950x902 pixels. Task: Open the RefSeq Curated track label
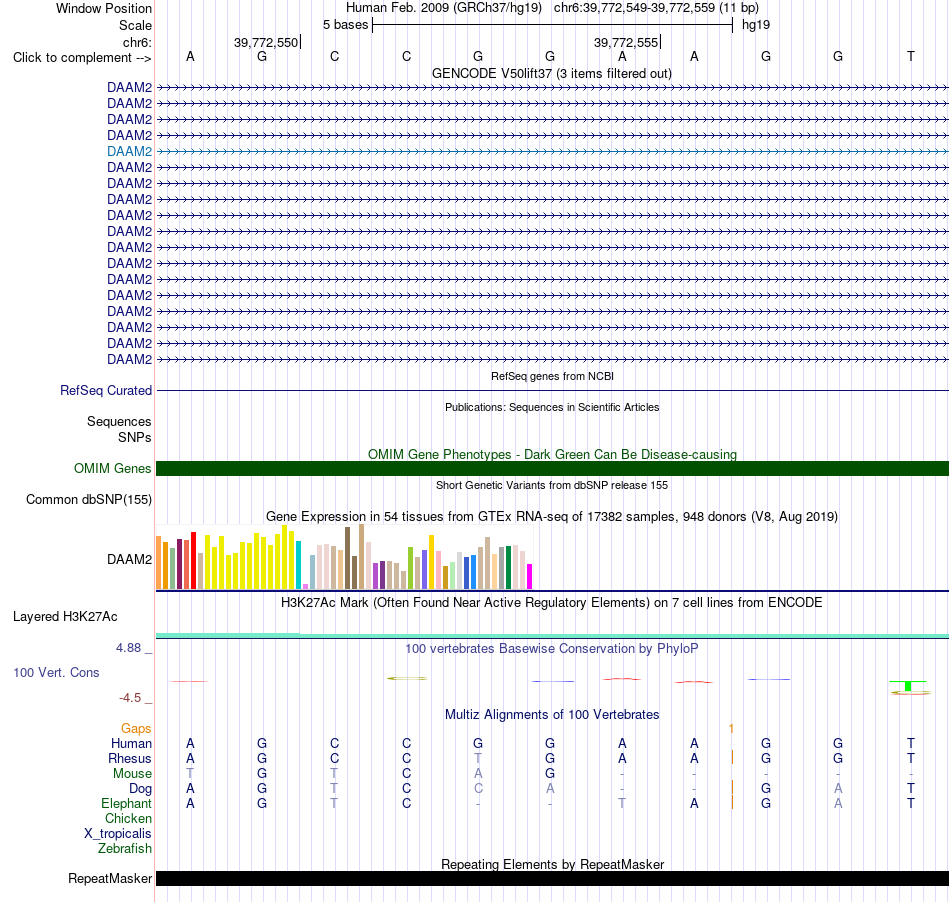105,391
